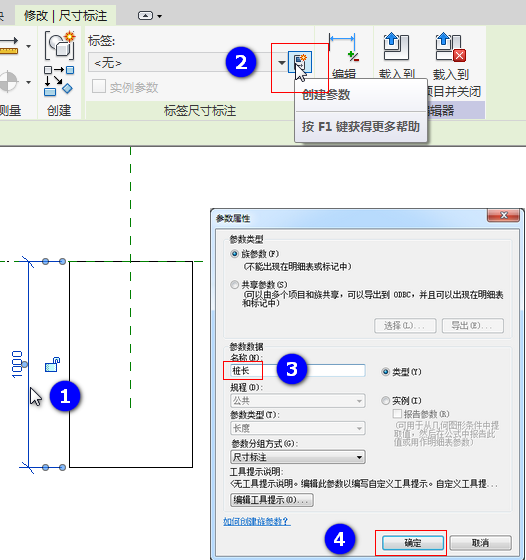
Task: Open the ribbon display options arrow
Action: 160,16
